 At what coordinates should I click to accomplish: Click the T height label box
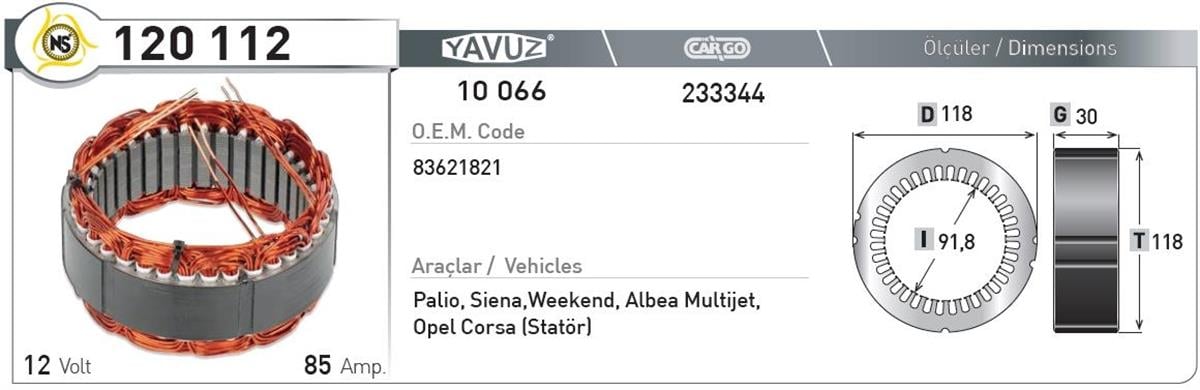[1139, 241]
